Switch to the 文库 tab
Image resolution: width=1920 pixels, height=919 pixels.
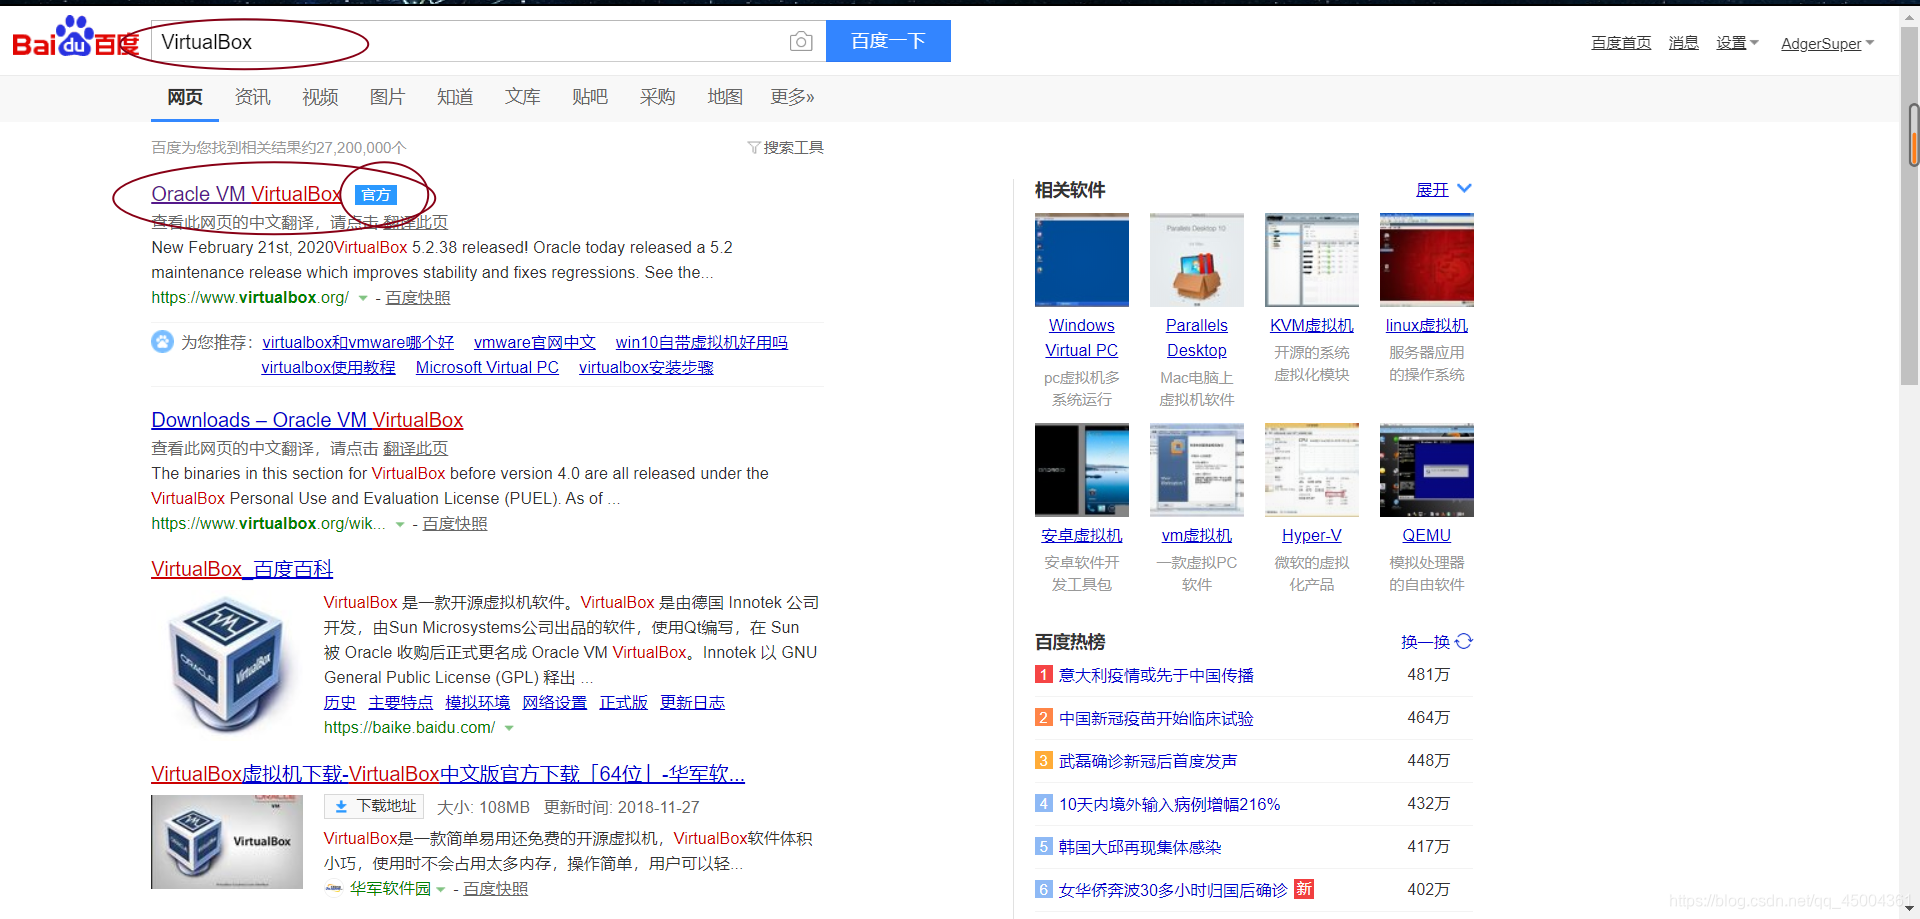tap(522, 97)
